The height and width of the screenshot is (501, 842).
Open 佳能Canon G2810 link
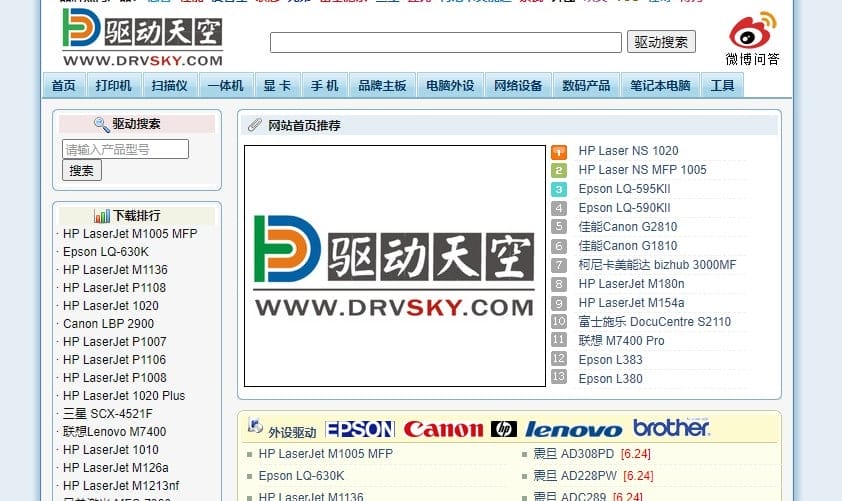coord(628,227)
